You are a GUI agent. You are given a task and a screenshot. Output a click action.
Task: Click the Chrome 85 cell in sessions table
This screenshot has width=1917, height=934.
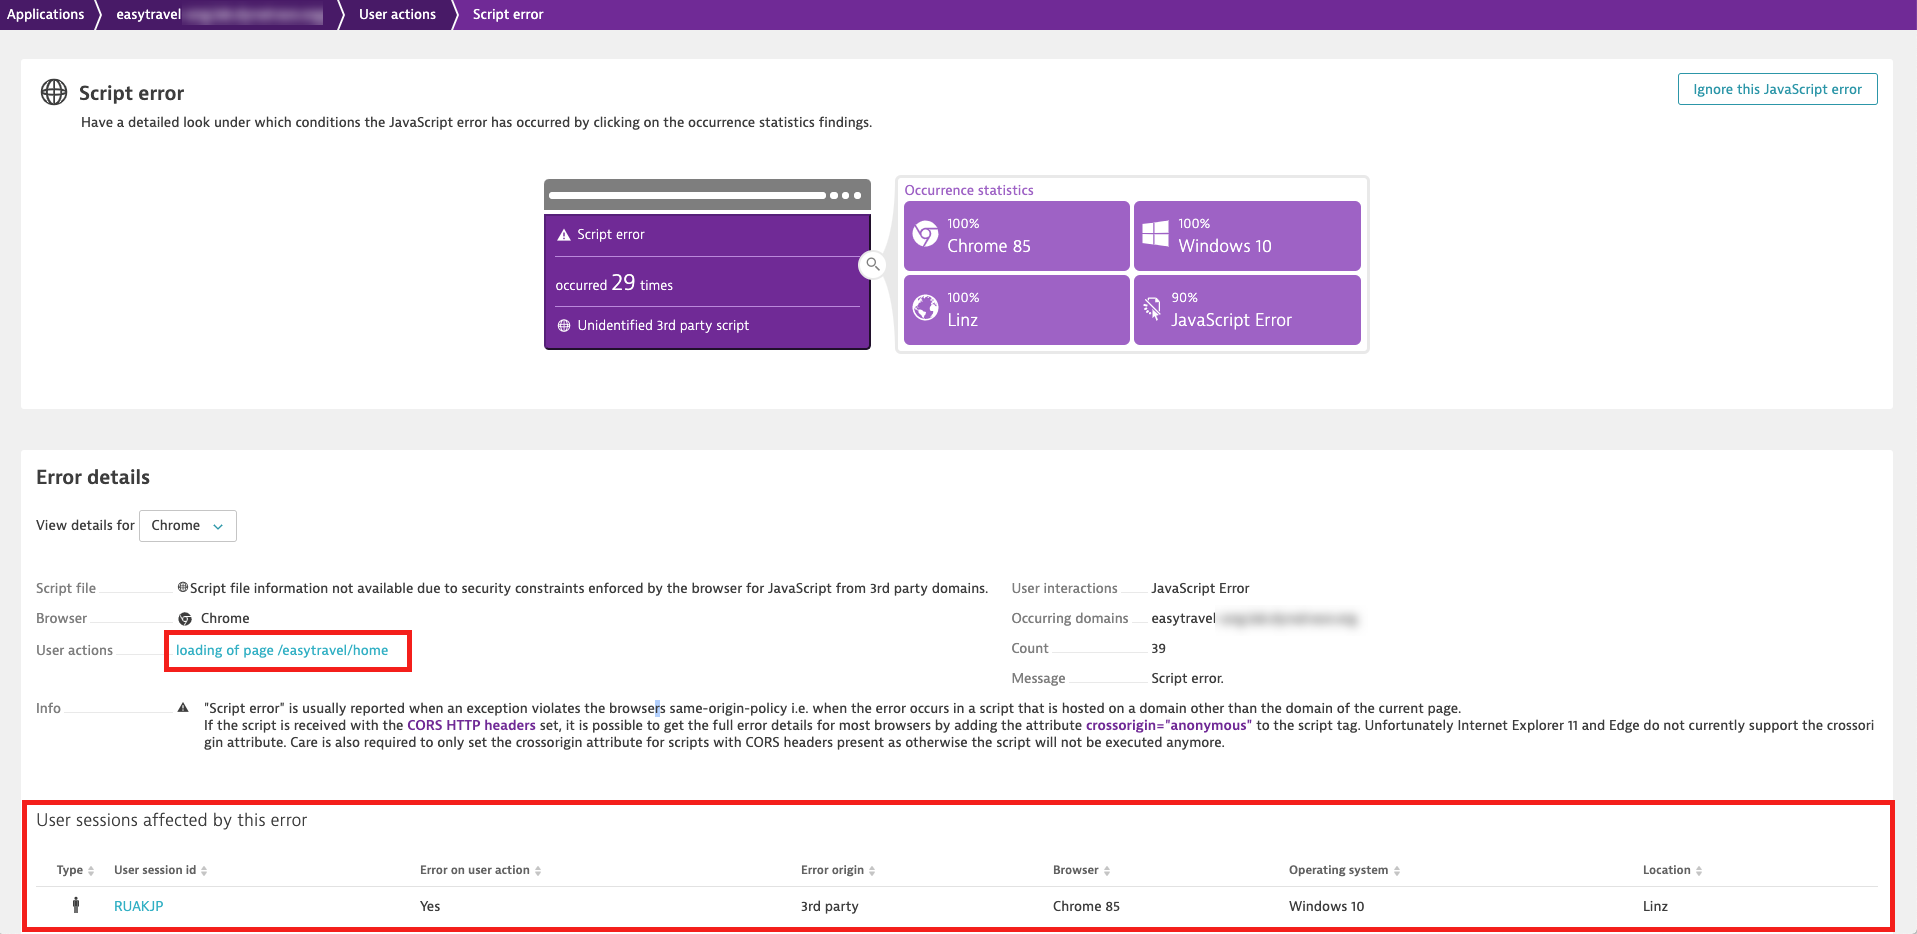(x=1086, y=906)
